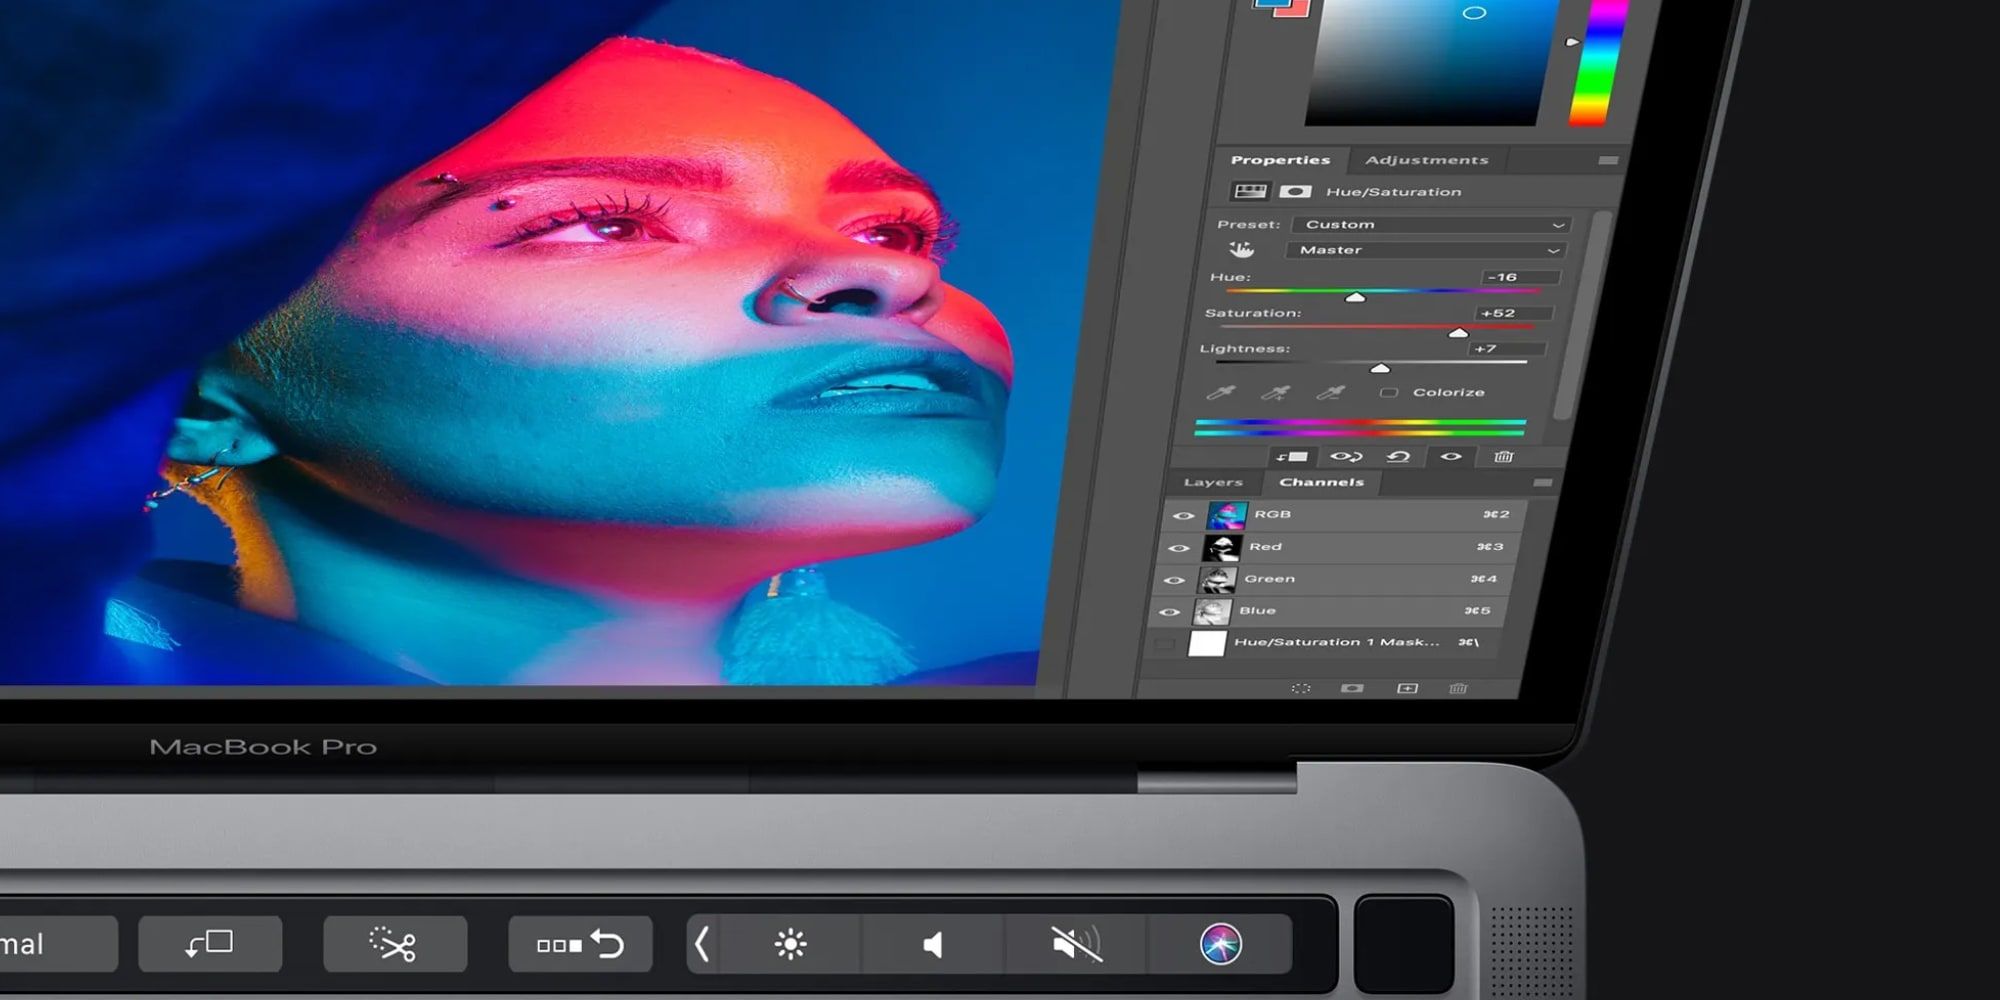Switch to the Adjustments tab
Viewport: 2000px width, 1000px height.
pos(1427,160)
